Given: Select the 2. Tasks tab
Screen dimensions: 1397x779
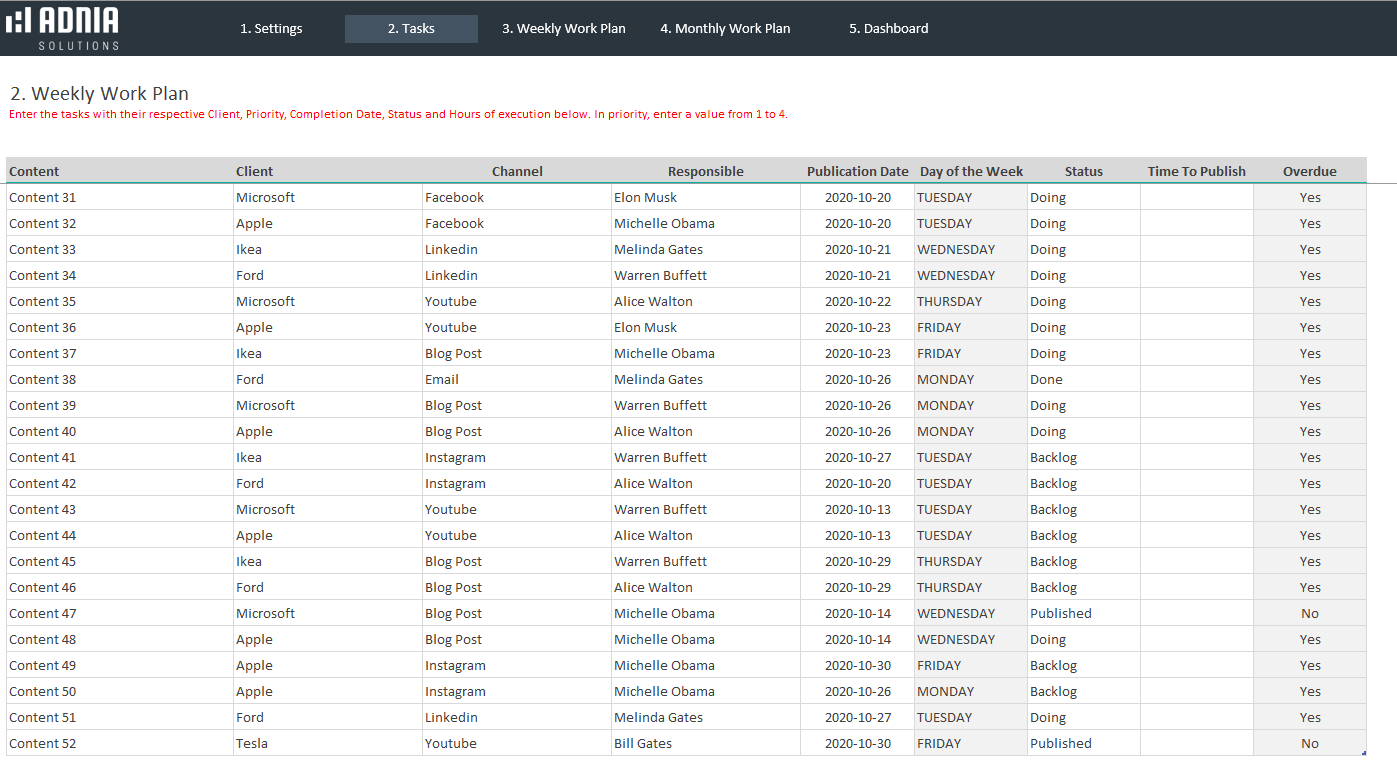Looking at the screenshot, I should point(411,29).
